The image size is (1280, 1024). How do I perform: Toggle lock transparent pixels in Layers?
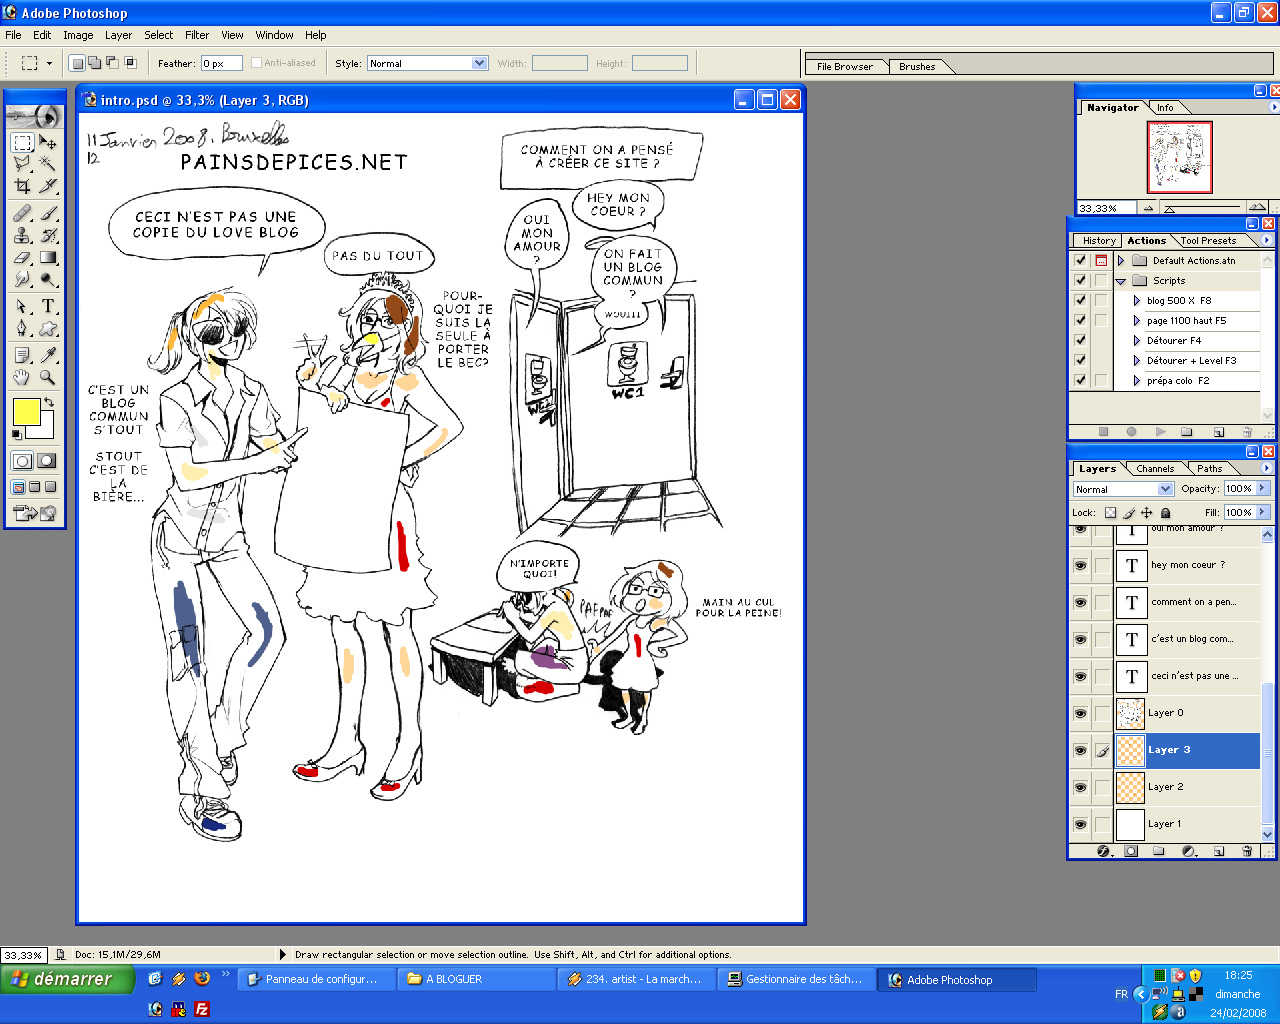tap(1110, 512)
